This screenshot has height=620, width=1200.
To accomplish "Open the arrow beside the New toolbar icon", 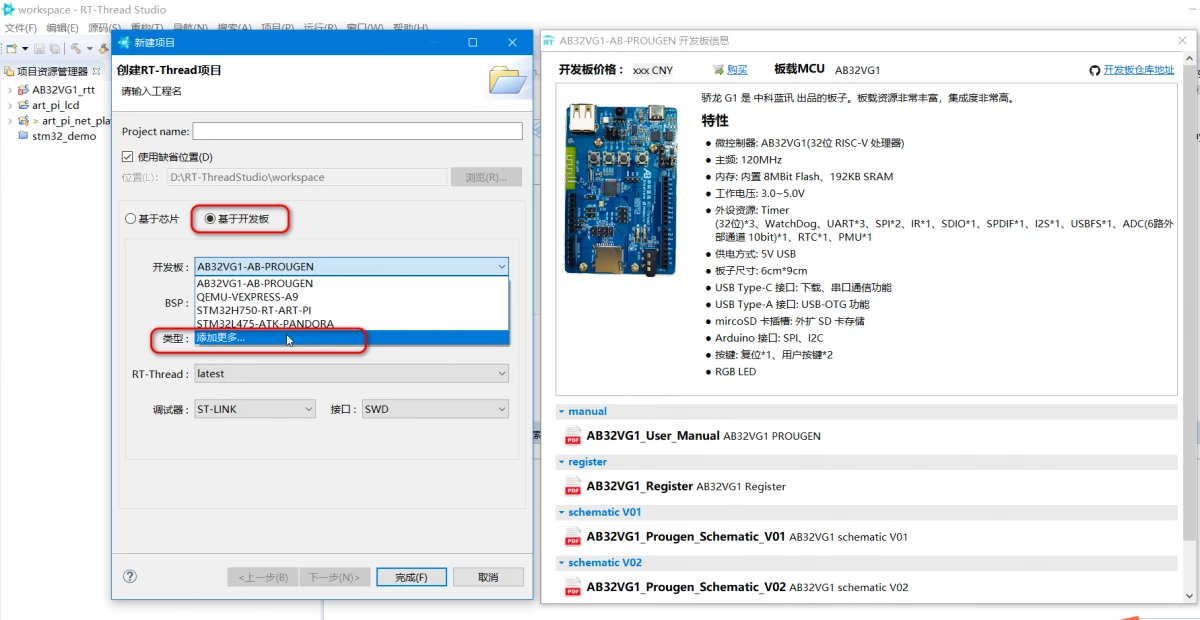I will [x=24, y=48].
